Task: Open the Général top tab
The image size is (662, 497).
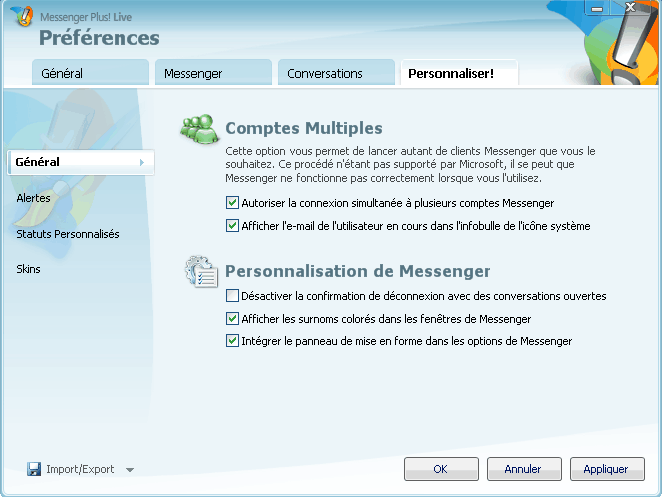Action: (90, 73)
